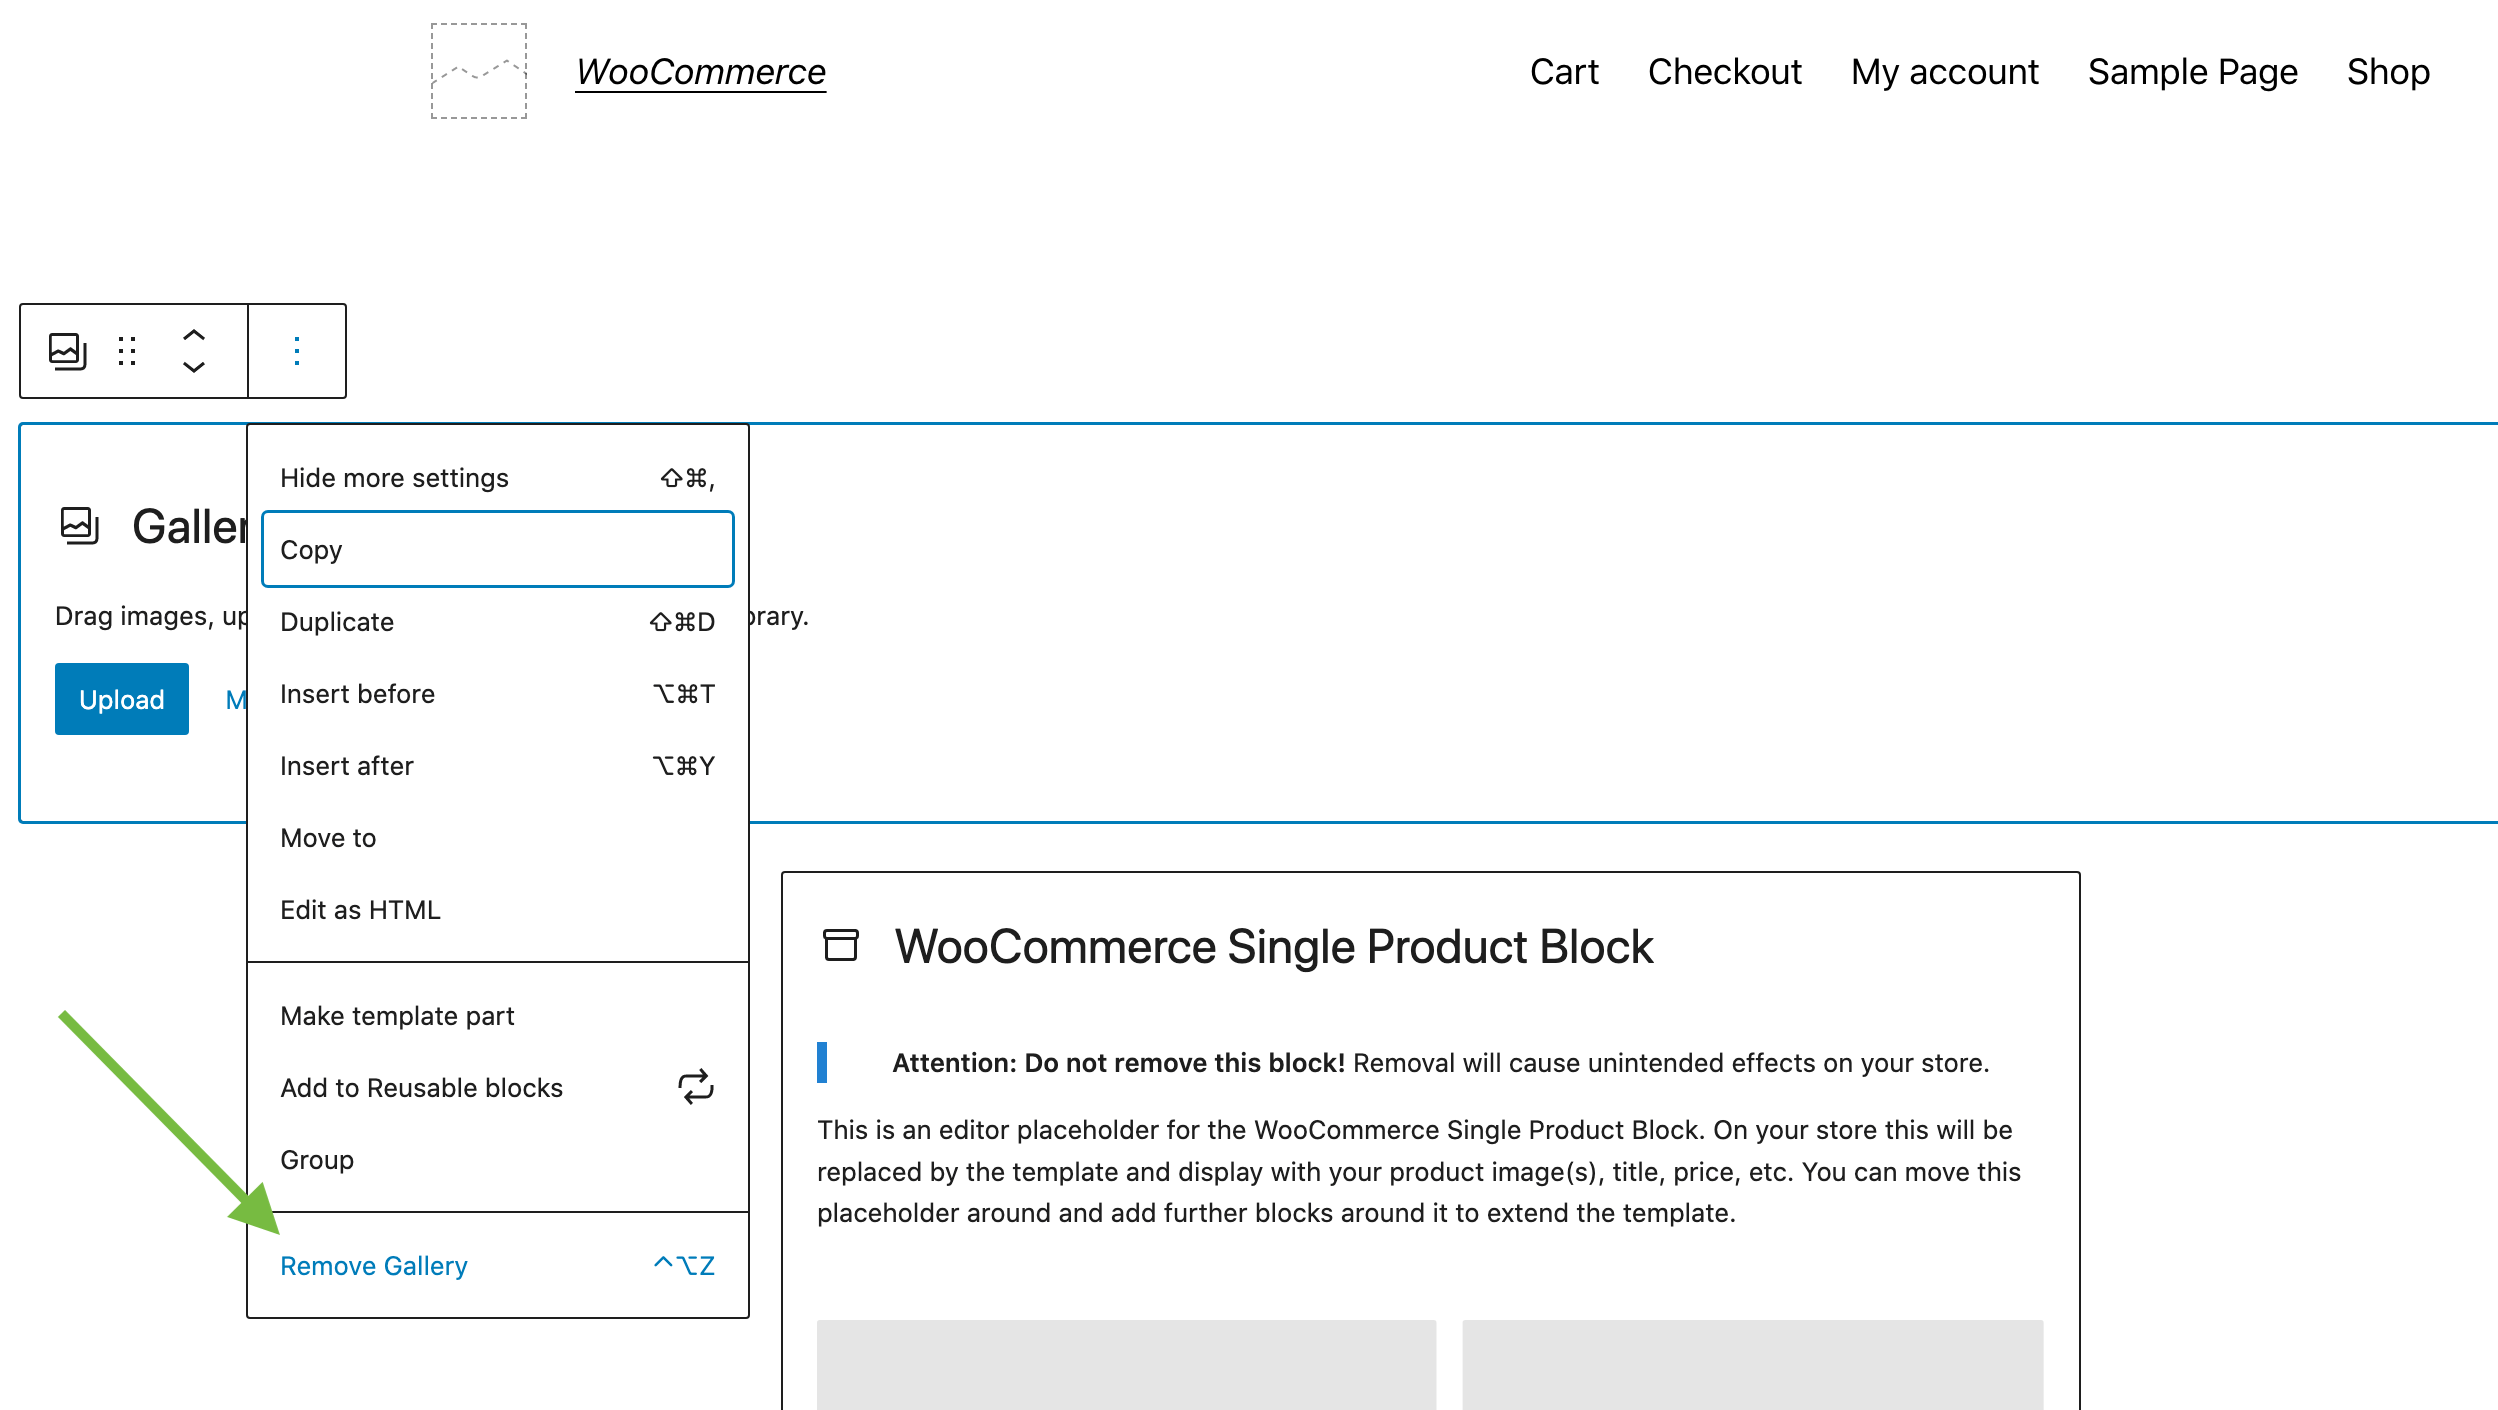The height and width of the screenshot is (1410, 2498).
Task: Click Remove Gallery to delete the block
Action: [x=374, y=1264]
